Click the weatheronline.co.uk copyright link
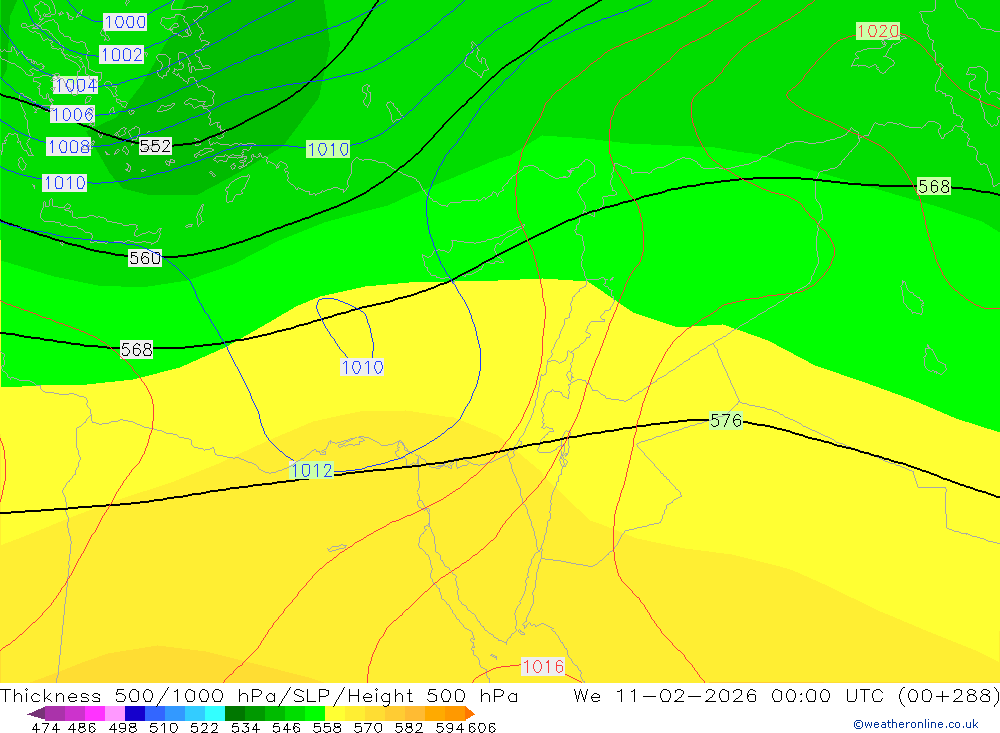Viewport: 1000px width, 733px height. pos(916,724)
